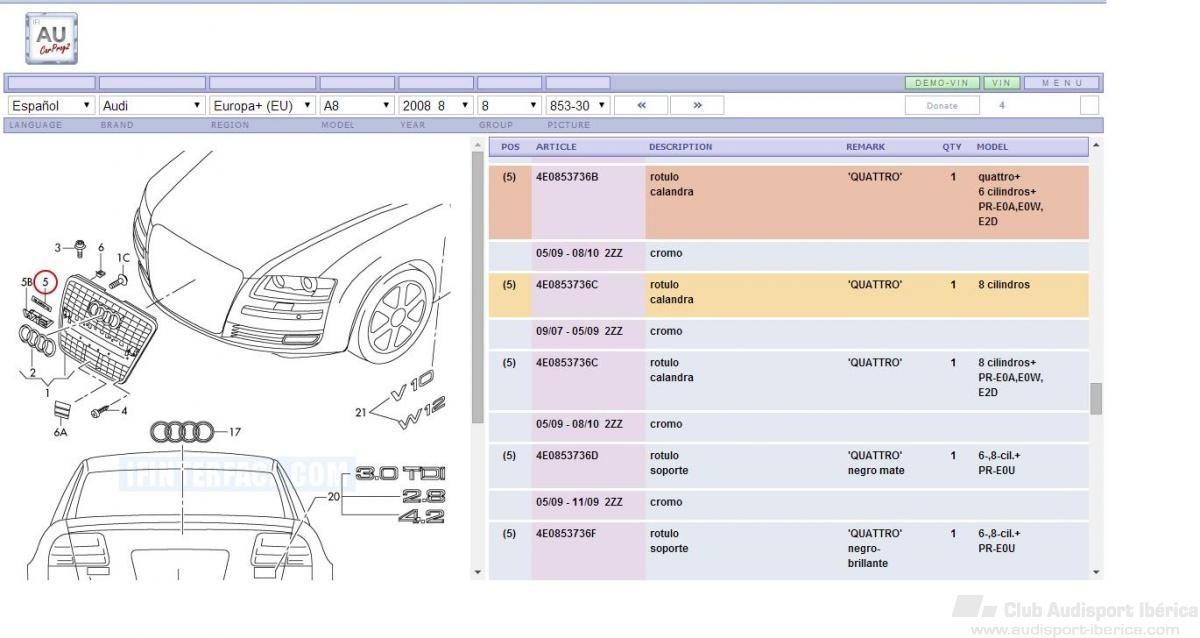The height and width of the screenshot is (638, 1200).
Task: Click the empty box right of Donate
Action: tap(1089, 105)
